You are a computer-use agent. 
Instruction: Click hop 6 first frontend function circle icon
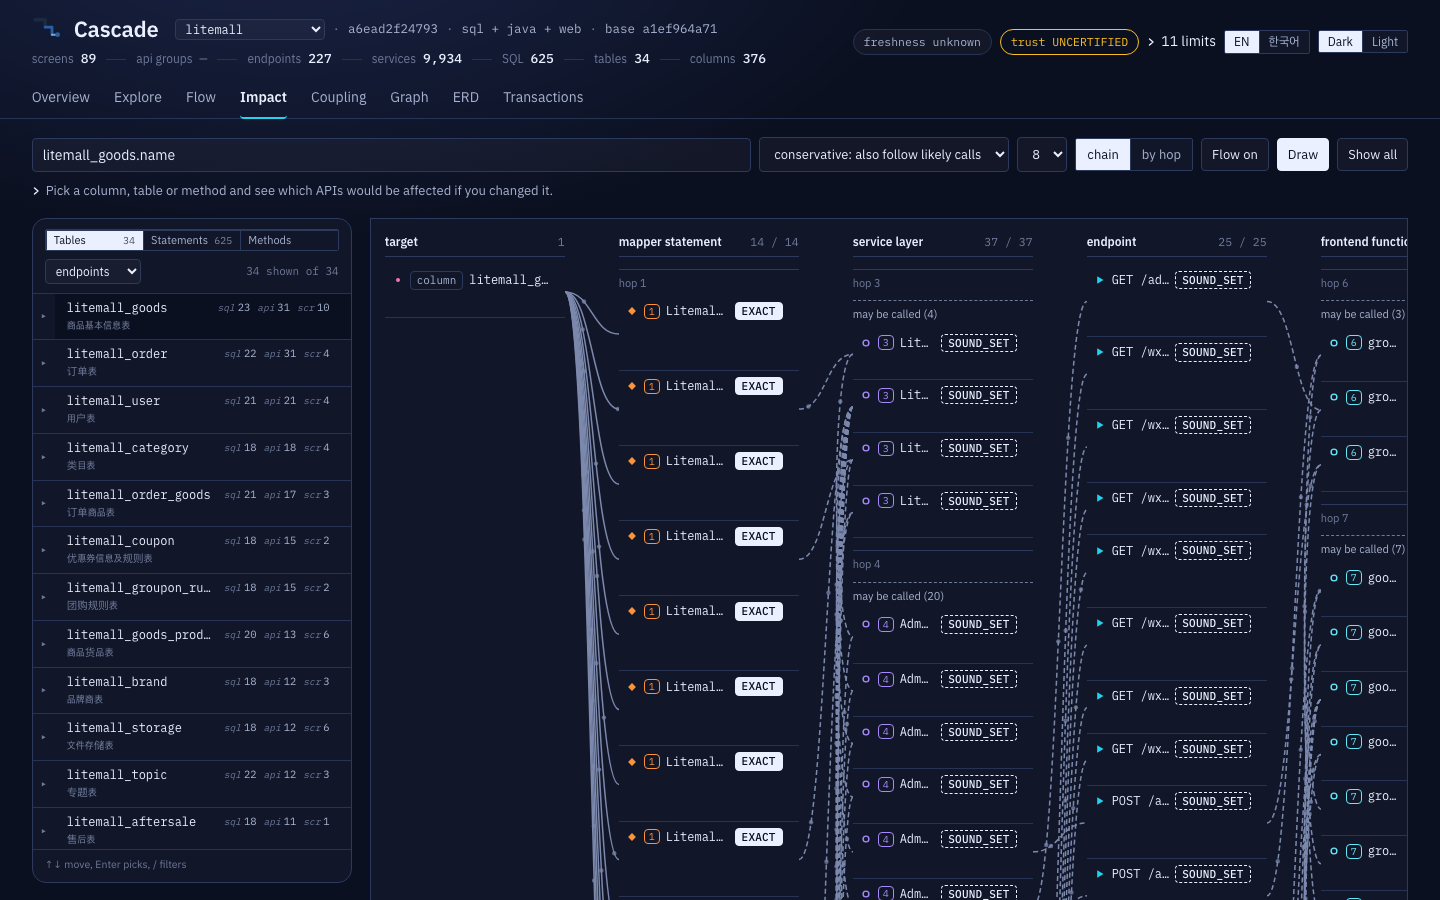(x=1334, y=343)
